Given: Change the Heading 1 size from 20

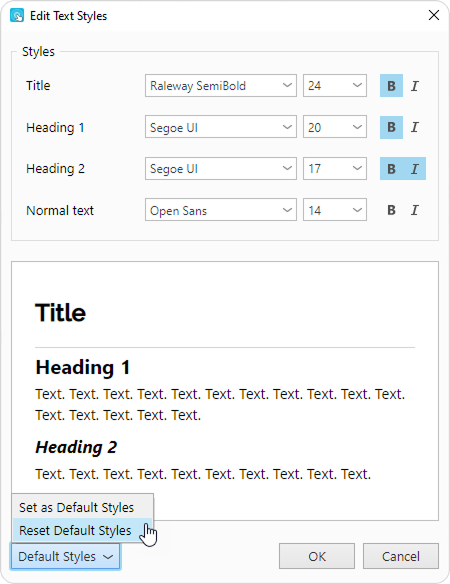Looking at the screenshot, I should click(335, 127).
